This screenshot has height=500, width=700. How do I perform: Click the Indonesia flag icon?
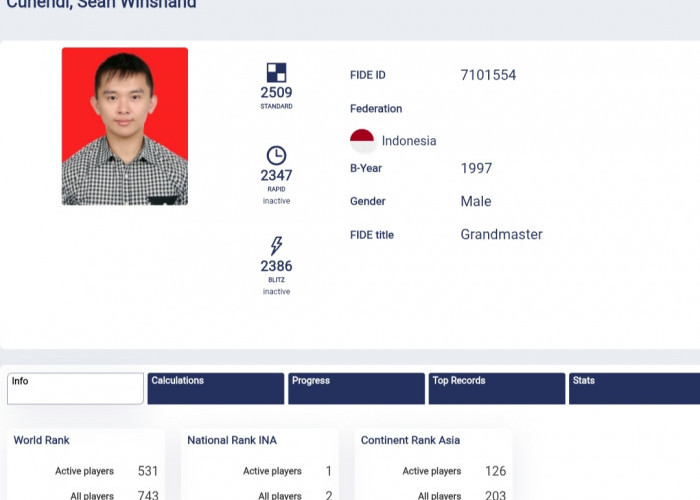(362, 141)
